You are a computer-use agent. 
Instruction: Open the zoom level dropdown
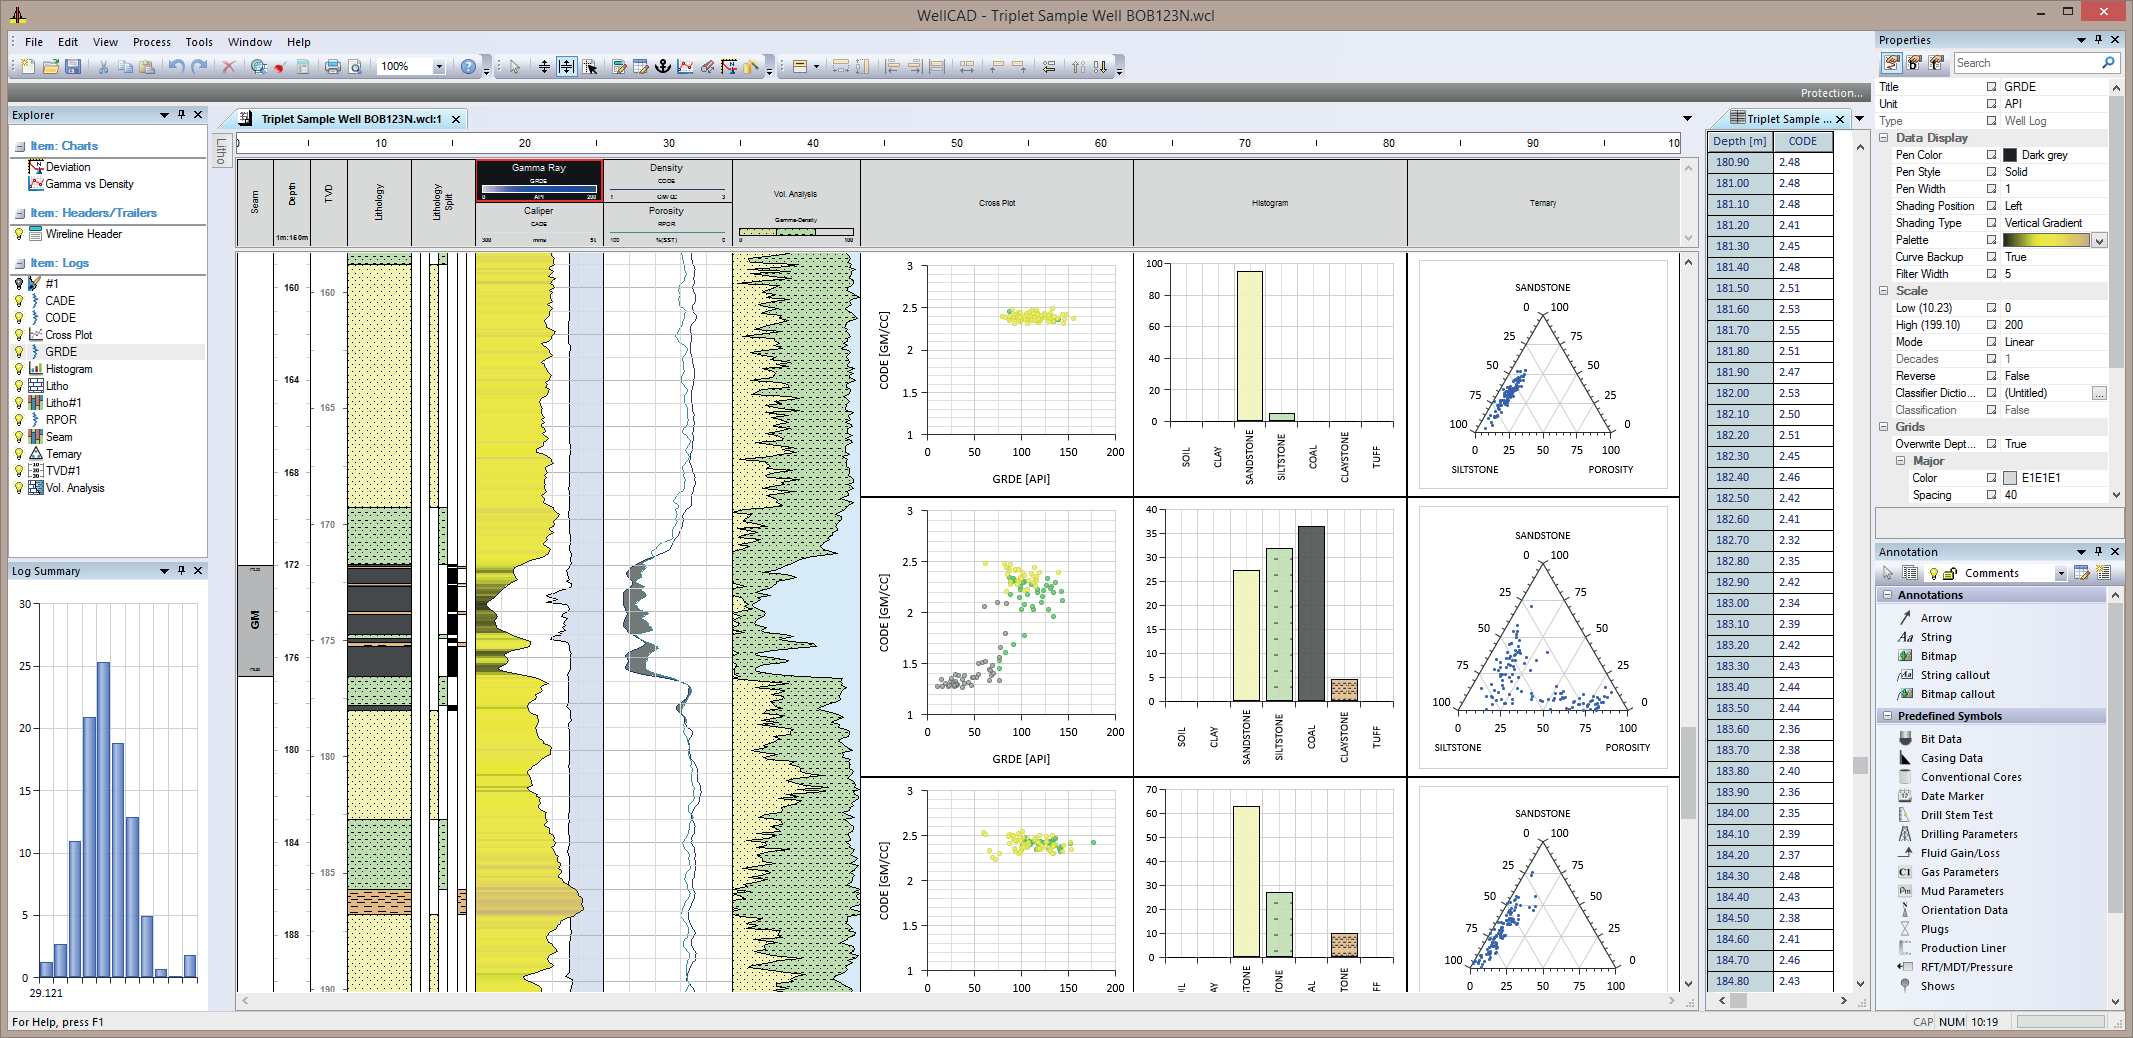tap(437, 66)
